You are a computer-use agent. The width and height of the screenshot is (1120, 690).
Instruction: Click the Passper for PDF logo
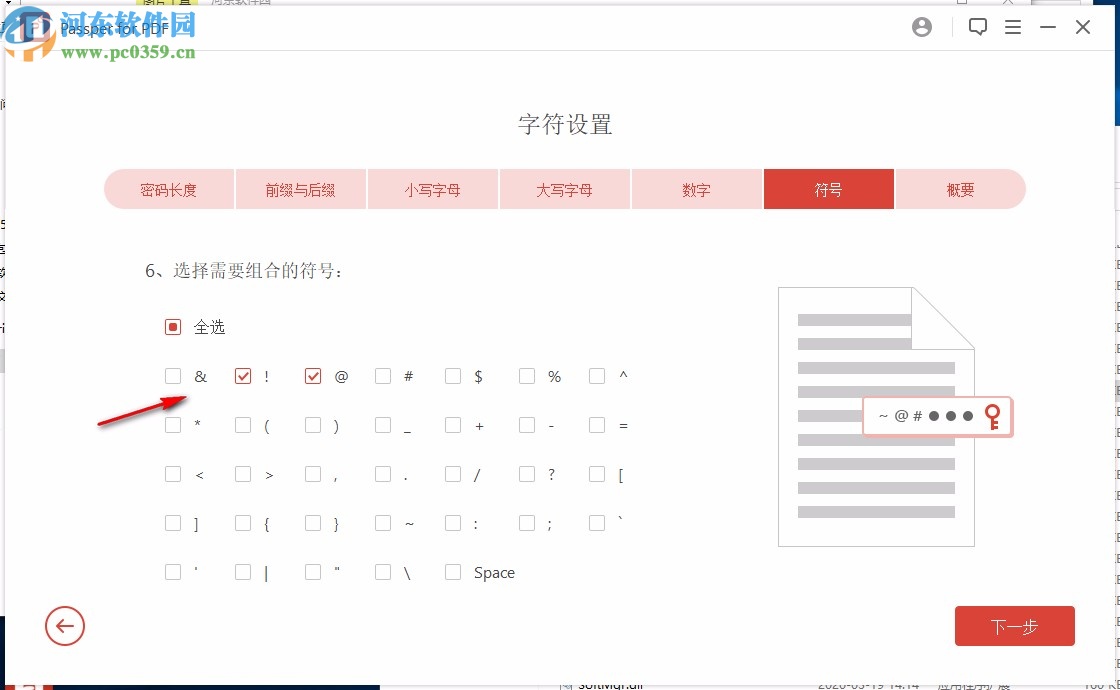tap(115, 28)
